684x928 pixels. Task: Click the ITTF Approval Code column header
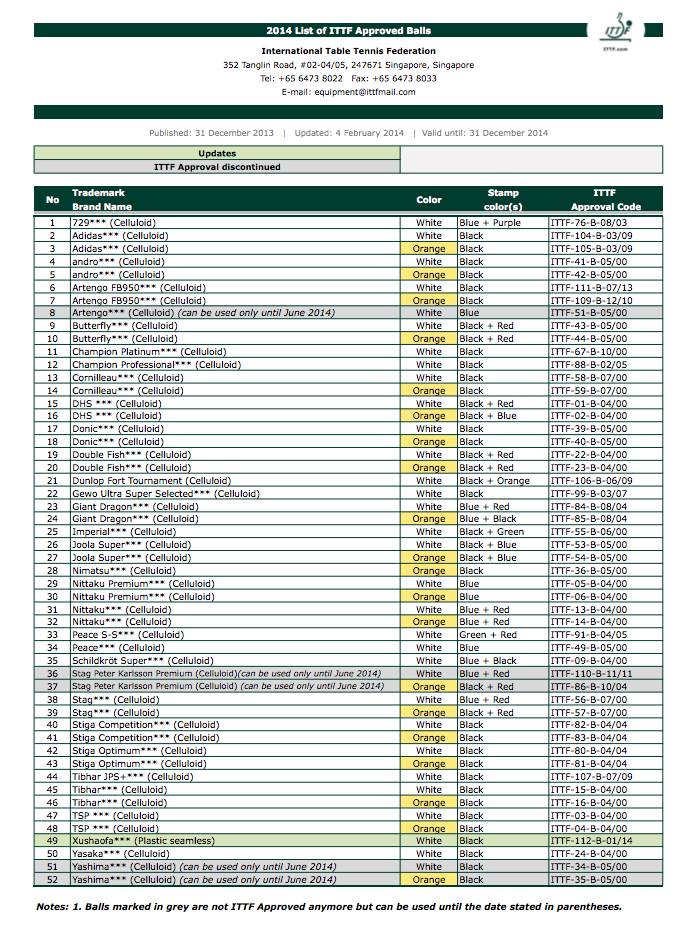click(x=604, y=198)
